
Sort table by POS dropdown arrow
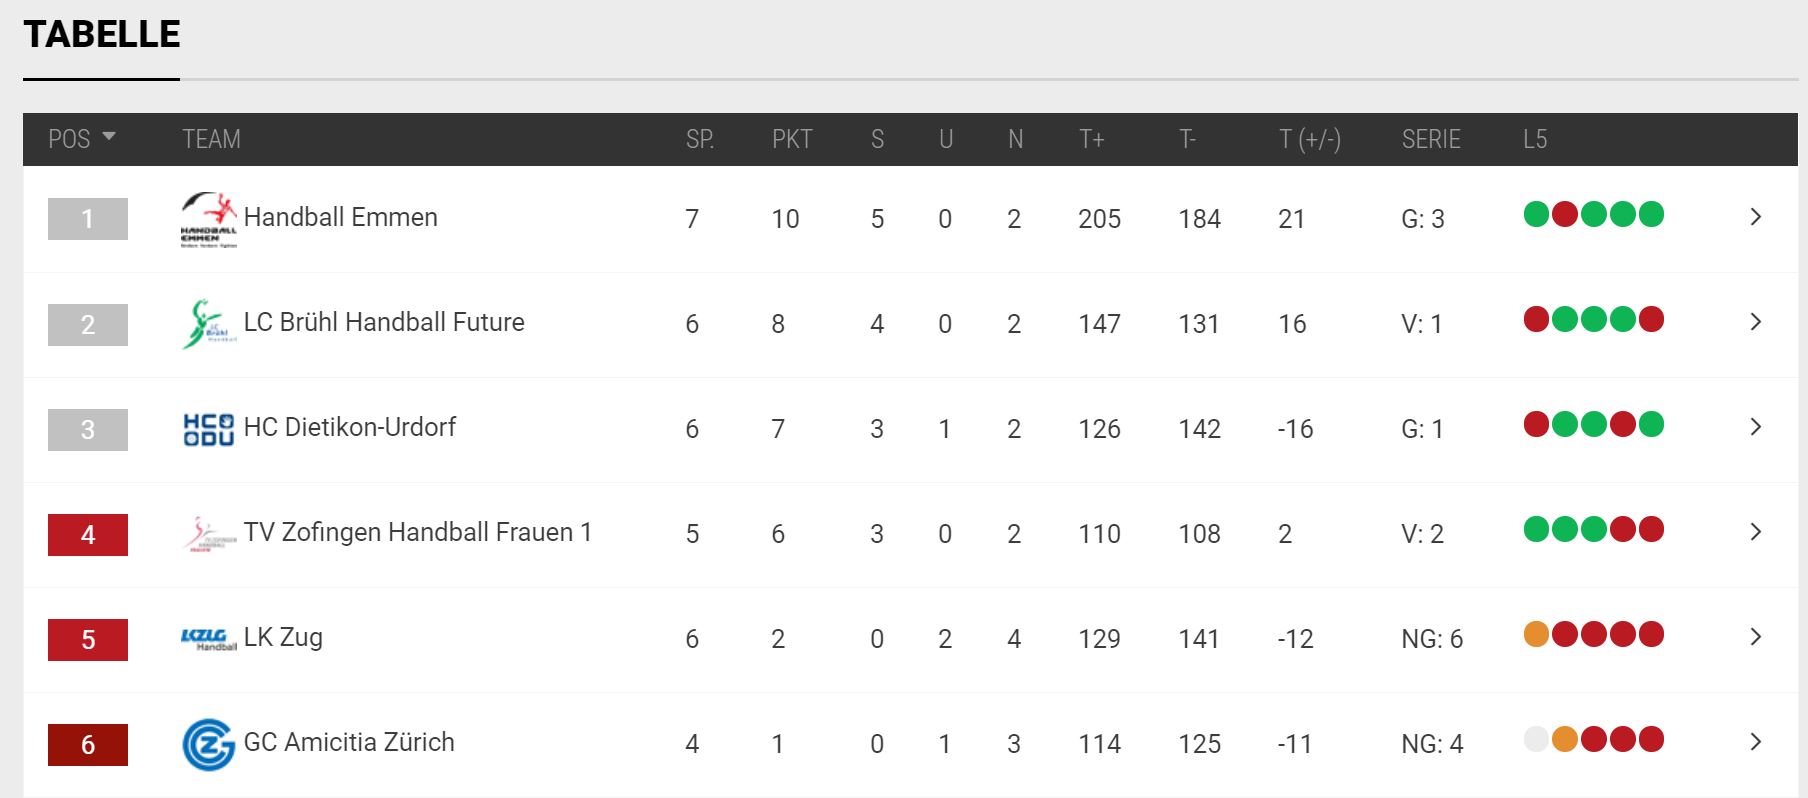point(109,137)
